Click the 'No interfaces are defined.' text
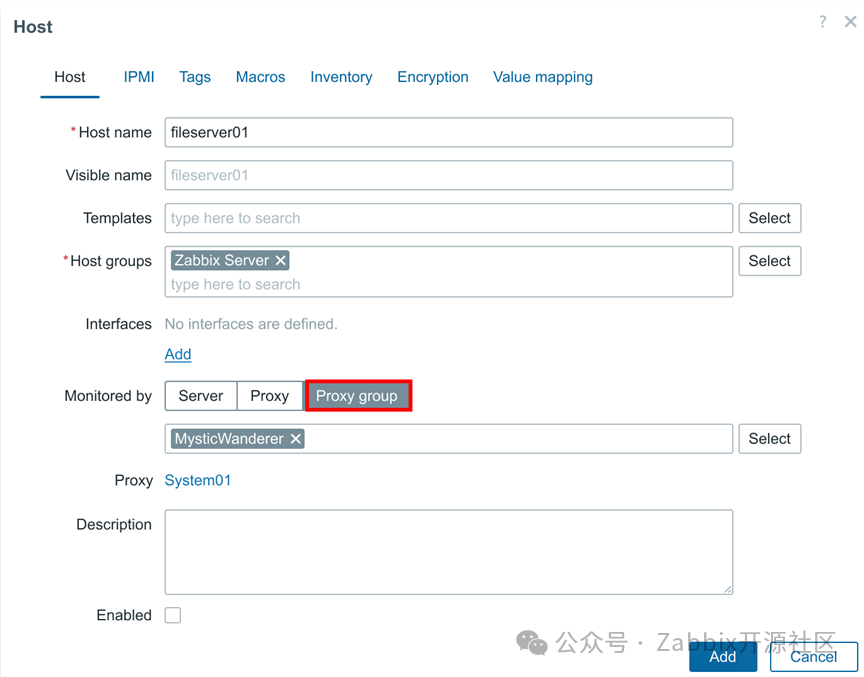Viewport: 864px width, 677px height. (251, 324)
